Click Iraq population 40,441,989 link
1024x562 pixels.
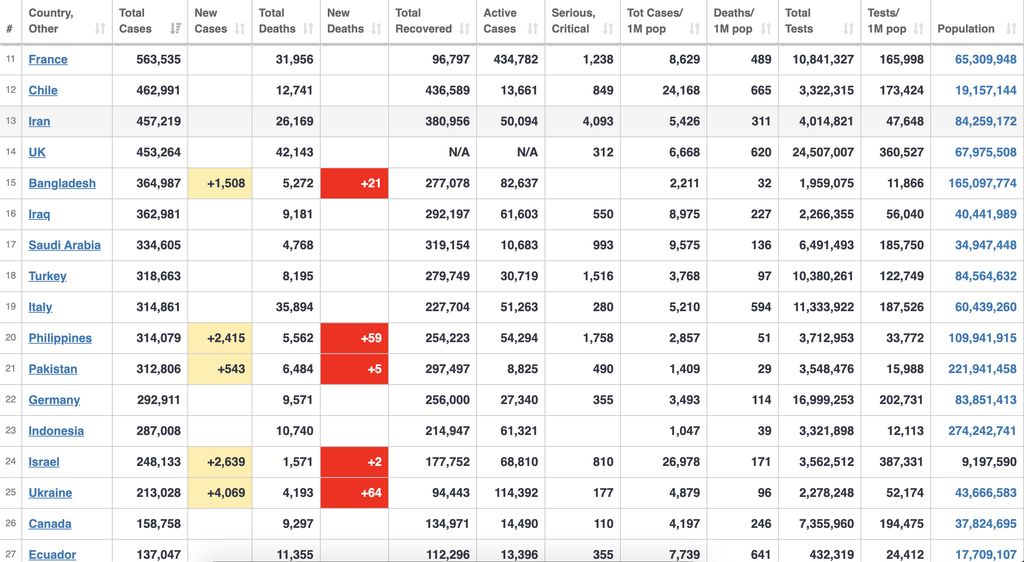coord(985,214)
